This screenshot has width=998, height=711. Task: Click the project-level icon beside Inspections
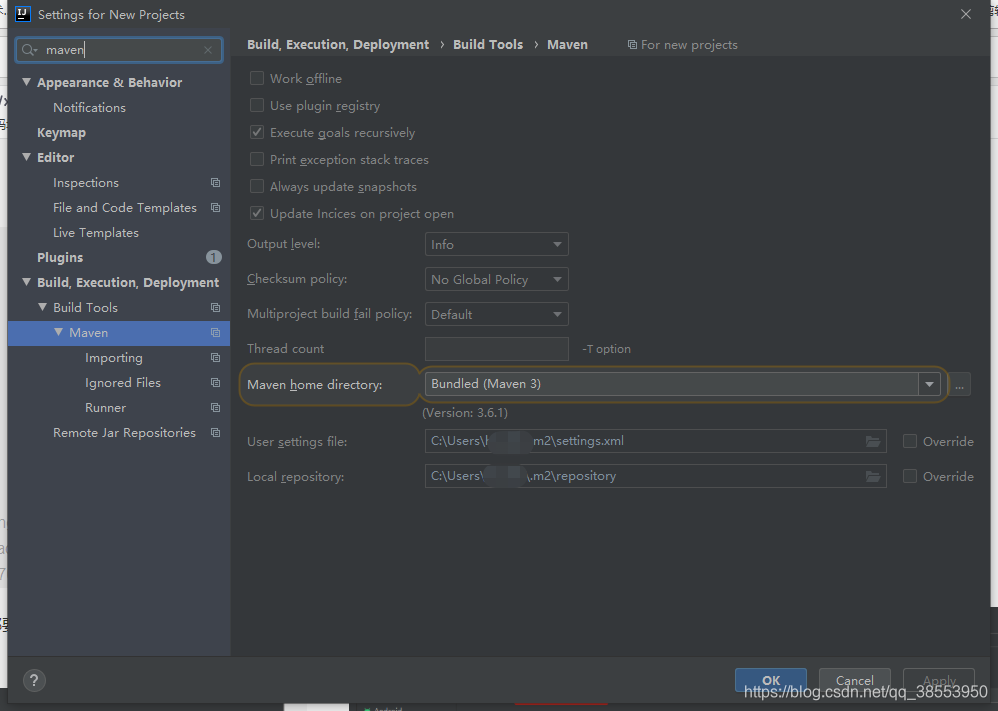[x=215, y=183]
